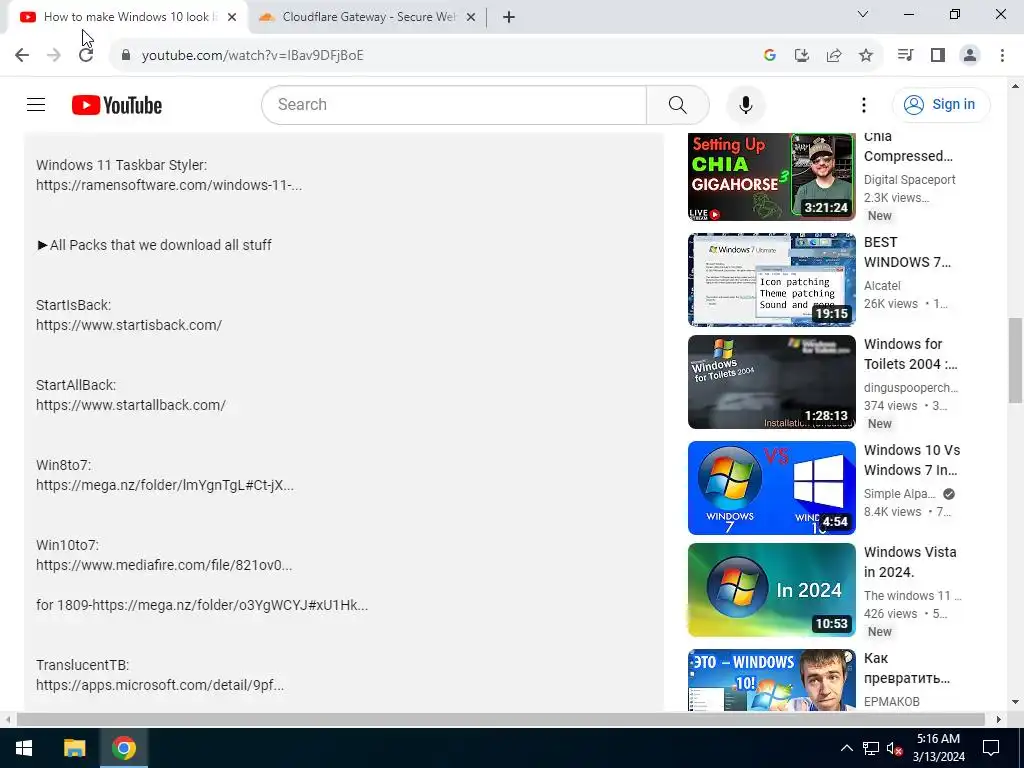Image resolution: width=1024 pixels, height=768 pixels.
Task: Open Windows for Toilets 2004 thumbnail
Action: pos(771,382)
